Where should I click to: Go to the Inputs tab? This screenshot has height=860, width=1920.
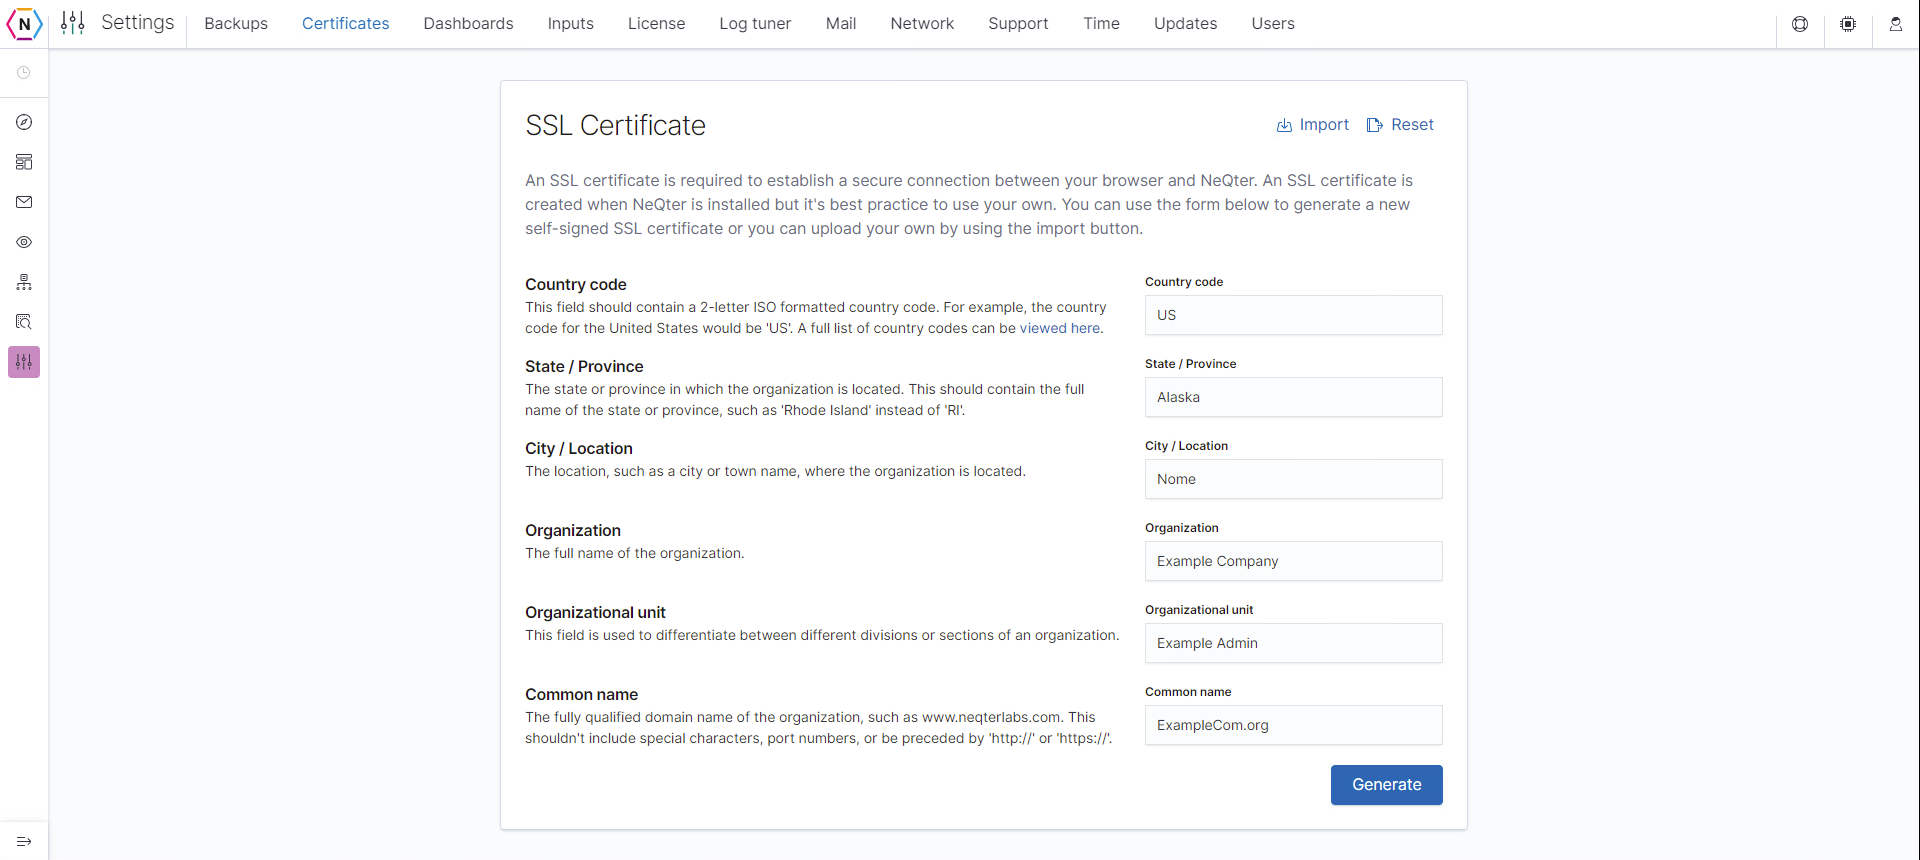[x=571, y=24]
